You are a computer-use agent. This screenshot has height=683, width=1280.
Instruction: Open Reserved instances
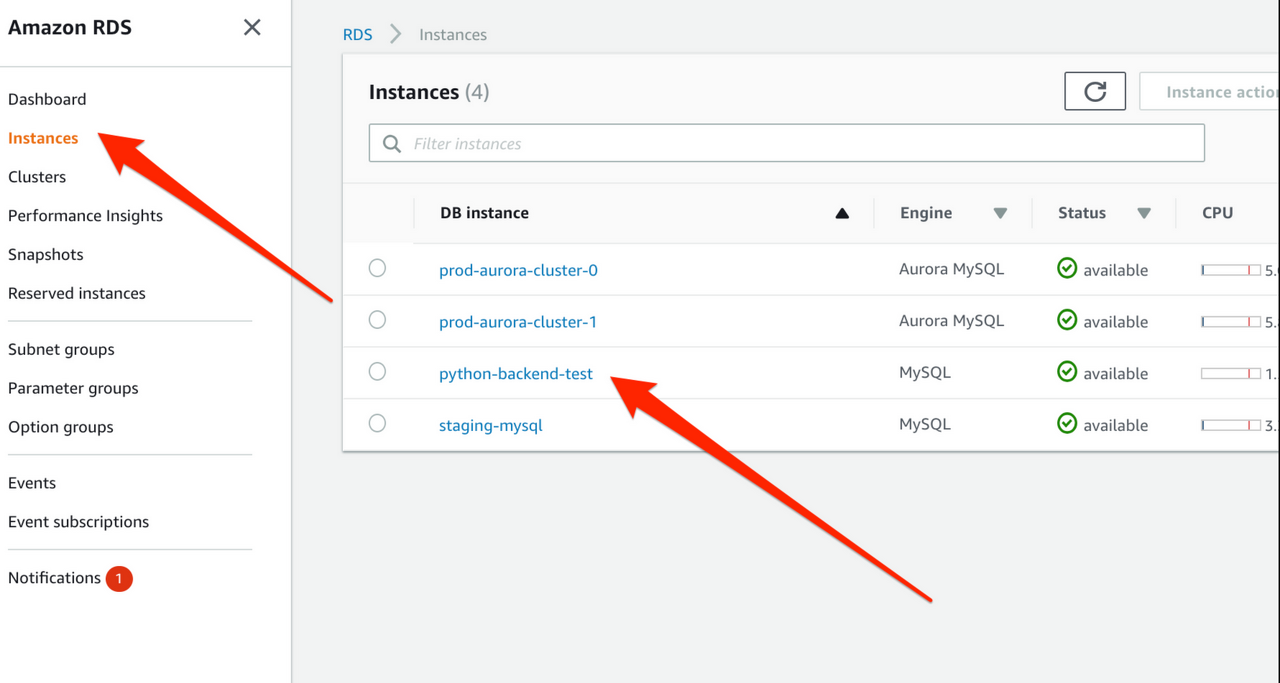coord(77,293)
